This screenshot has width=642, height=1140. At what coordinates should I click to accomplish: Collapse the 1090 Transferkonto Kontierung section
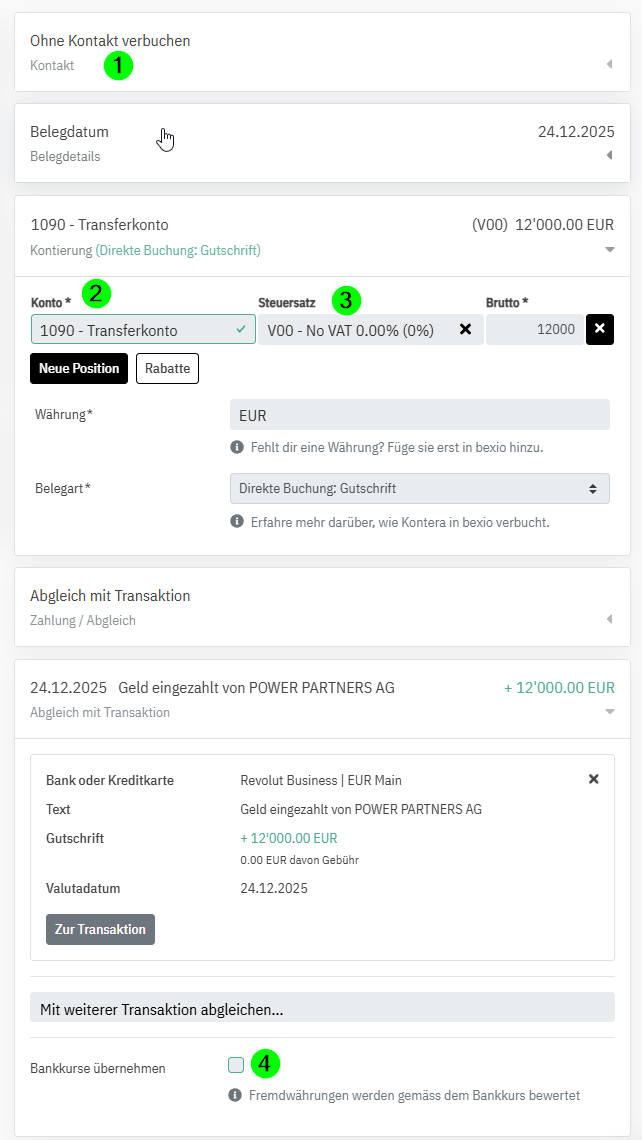tap(609, 250)
